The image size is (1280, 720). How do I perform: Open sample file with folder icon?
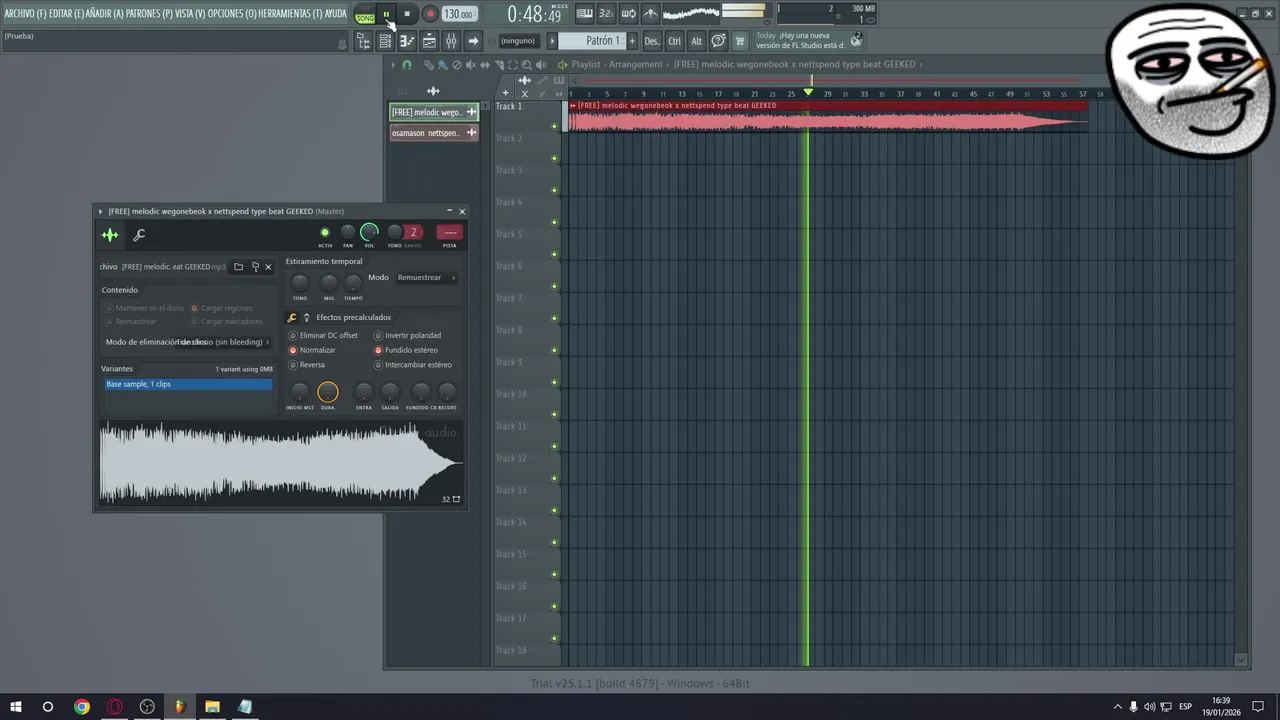tap(238, 267)
